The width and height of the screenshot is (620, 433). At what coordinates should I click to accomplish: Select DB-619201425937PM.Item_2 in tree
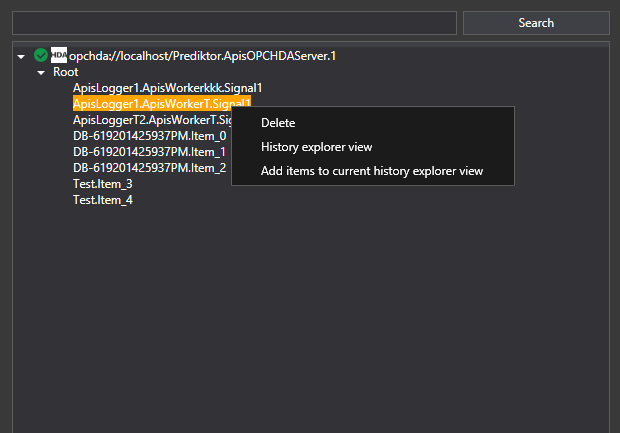[149, 168]
